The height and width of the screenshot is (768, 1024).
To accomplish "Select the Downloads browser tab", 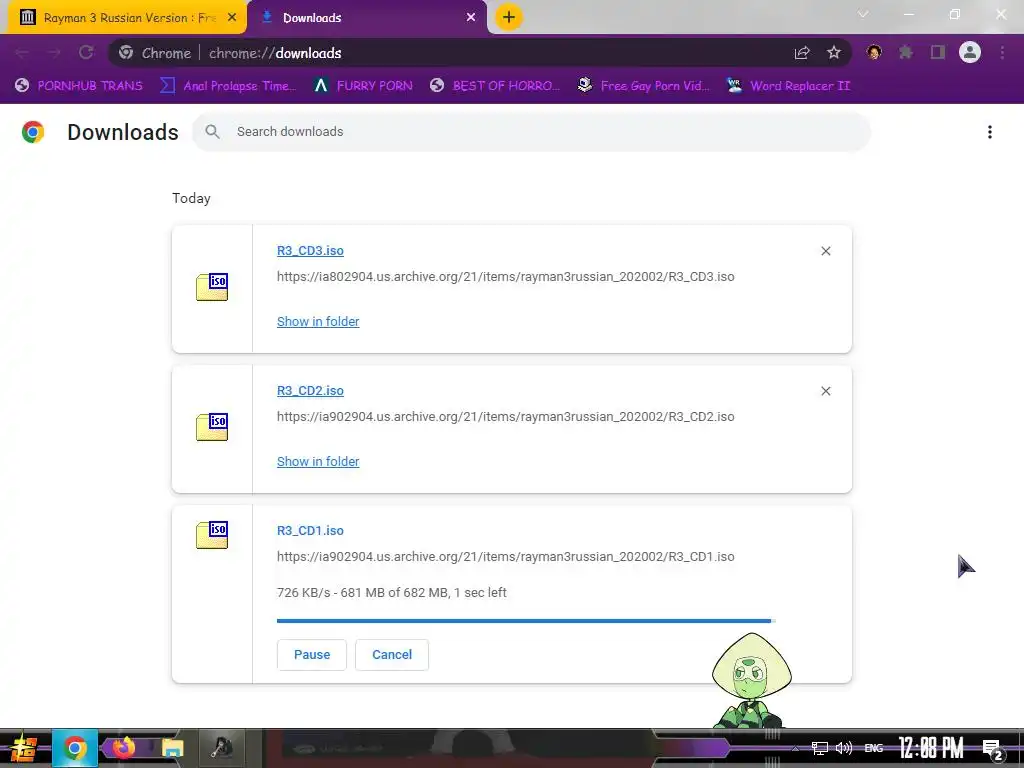I will [x=366, y=18].
